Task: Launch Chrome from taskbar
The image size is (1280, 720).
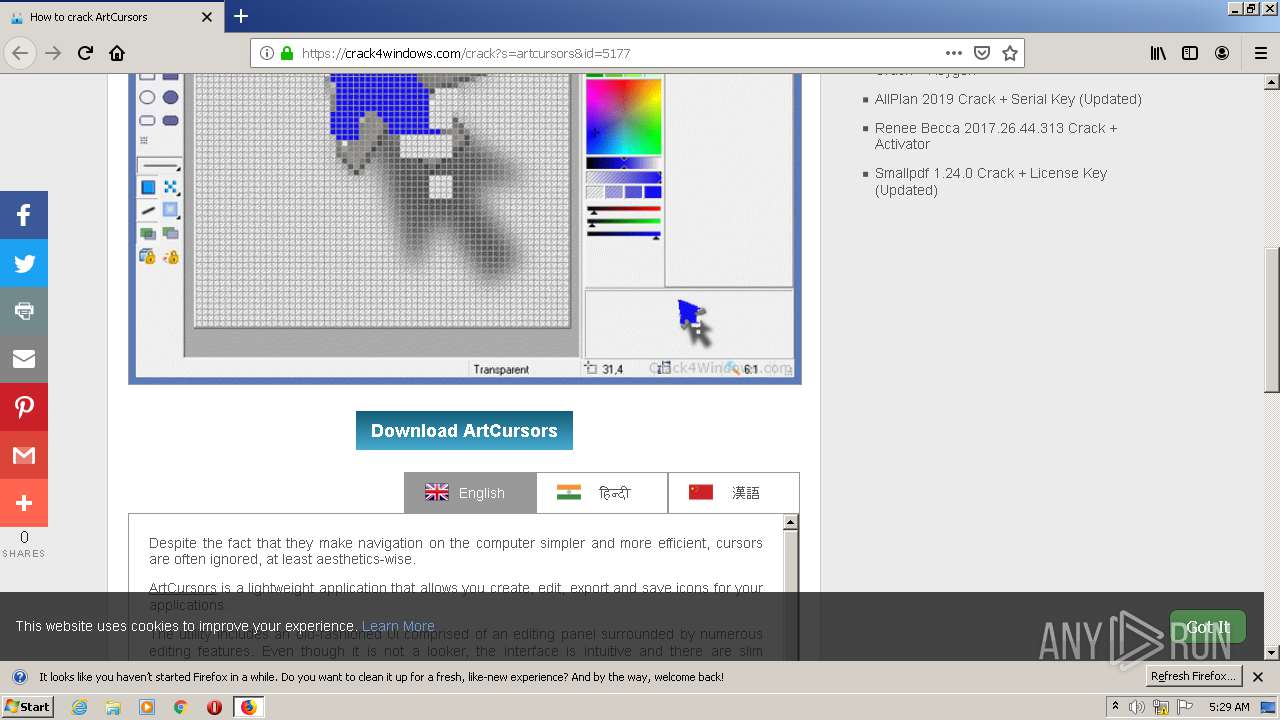Action: point(180,707)
